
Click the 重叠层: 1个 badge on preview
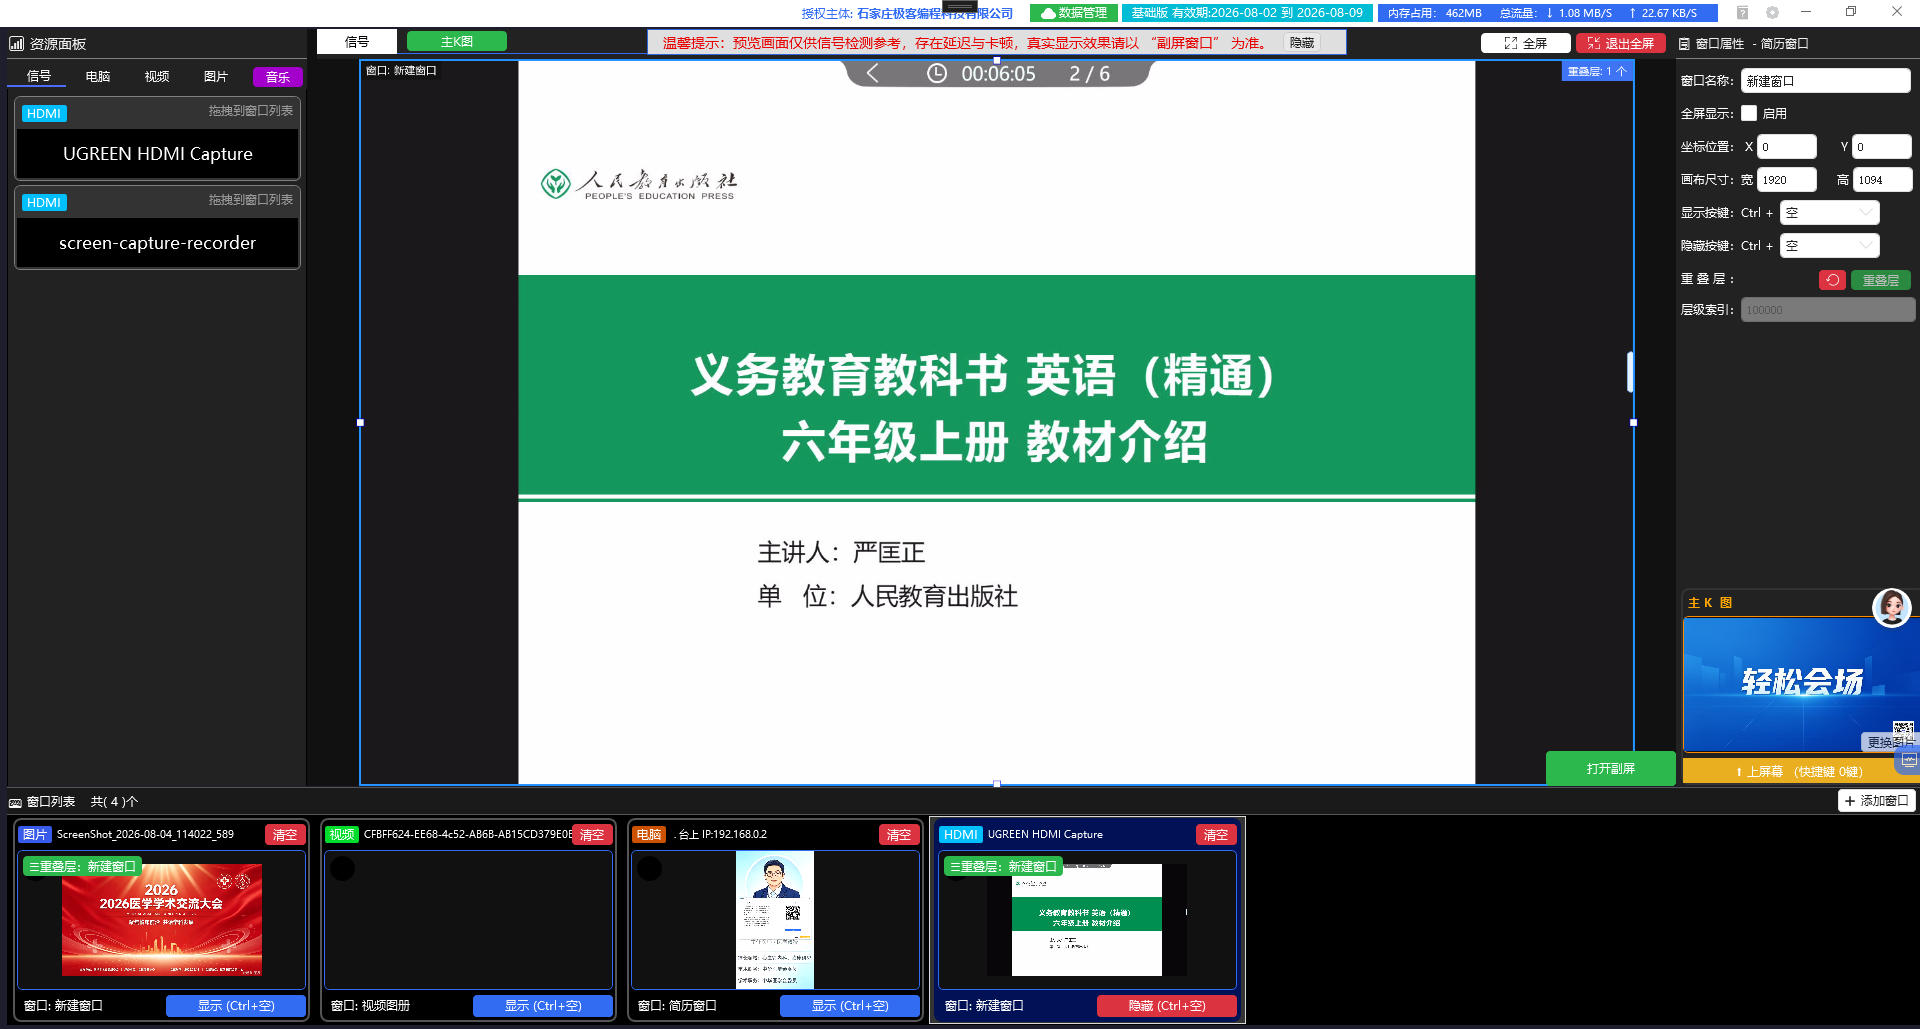click(1597, 72)
